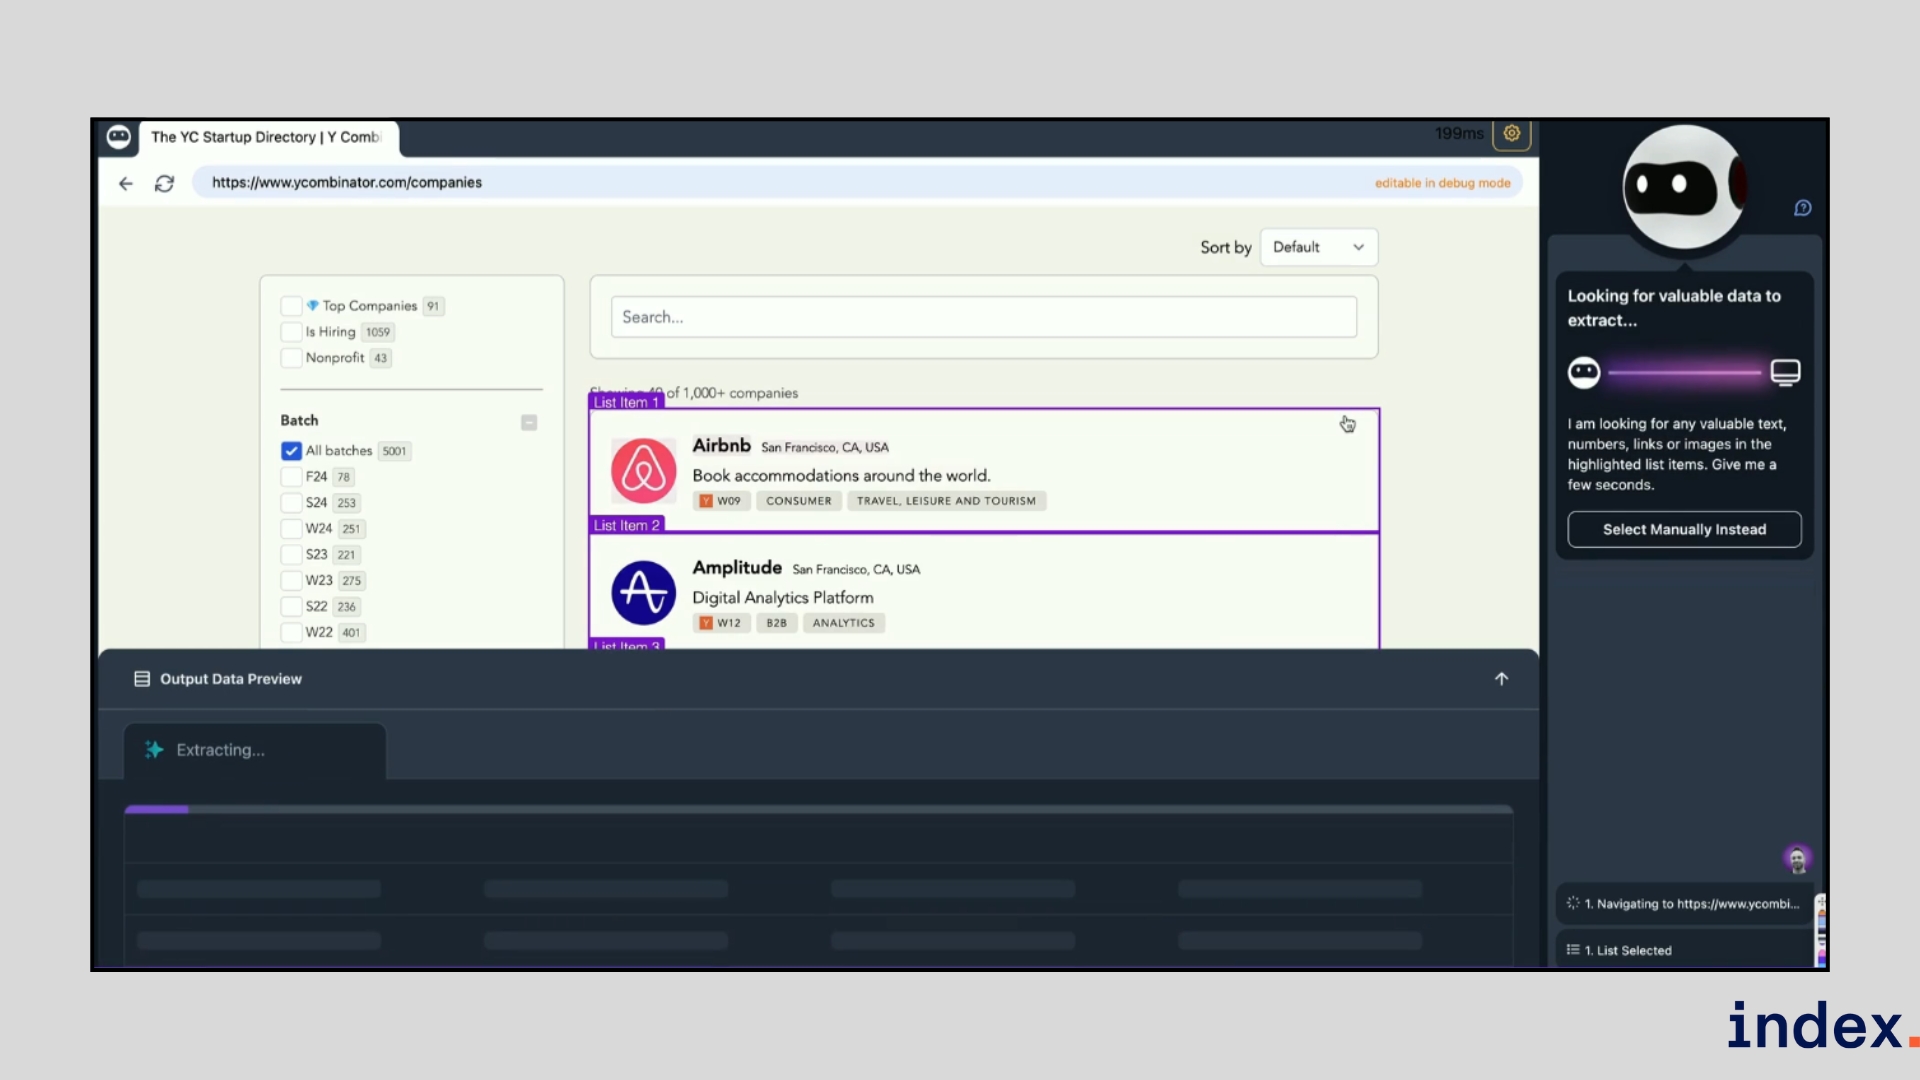Reload the page with refresh icon
The image size is (1920, 1080).
click(x=165, y=183)
